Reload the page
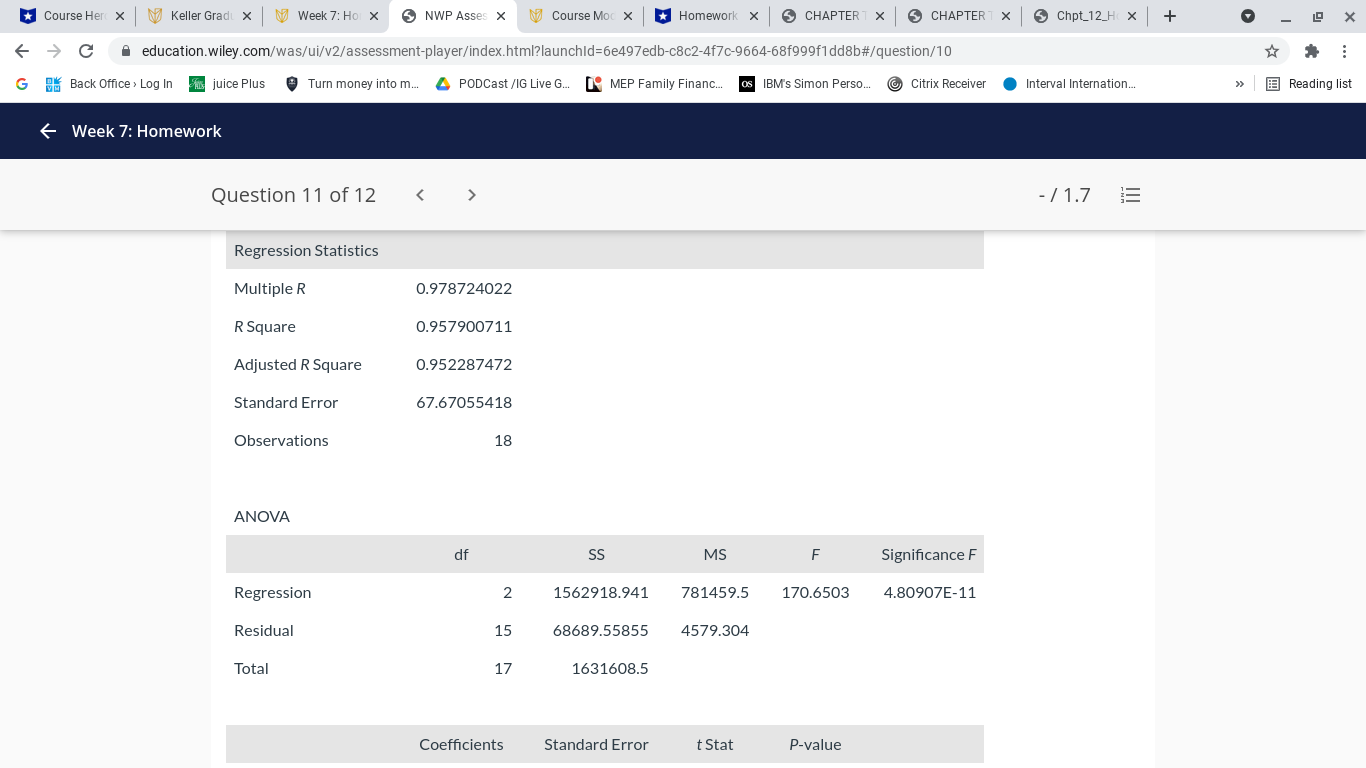Image resolution: width=1366 pixels, height=768 pixels. pyautogui.click(x=86, y=51)
